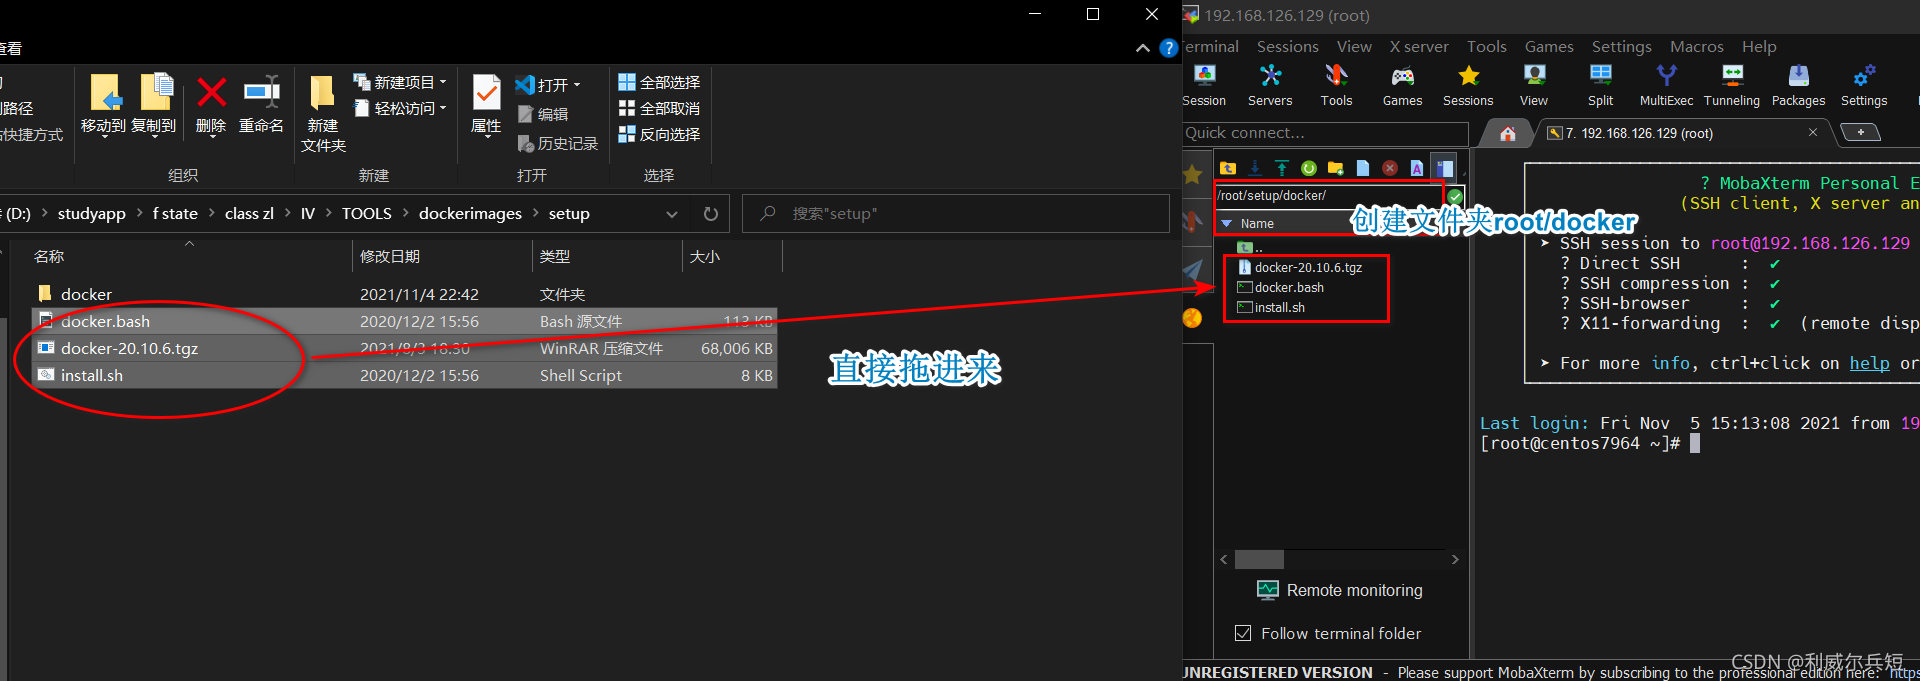
Task: Click SFTP download selected files icon
Action: pos(1255,168)
